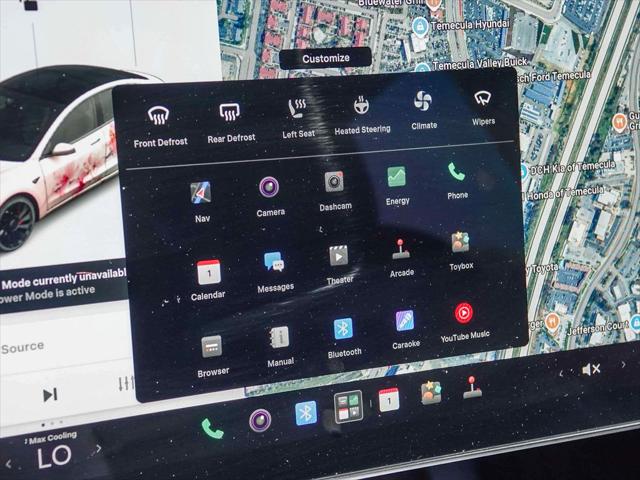Launch the Theater app
This screenshot has height=480, width=640.
339,264
